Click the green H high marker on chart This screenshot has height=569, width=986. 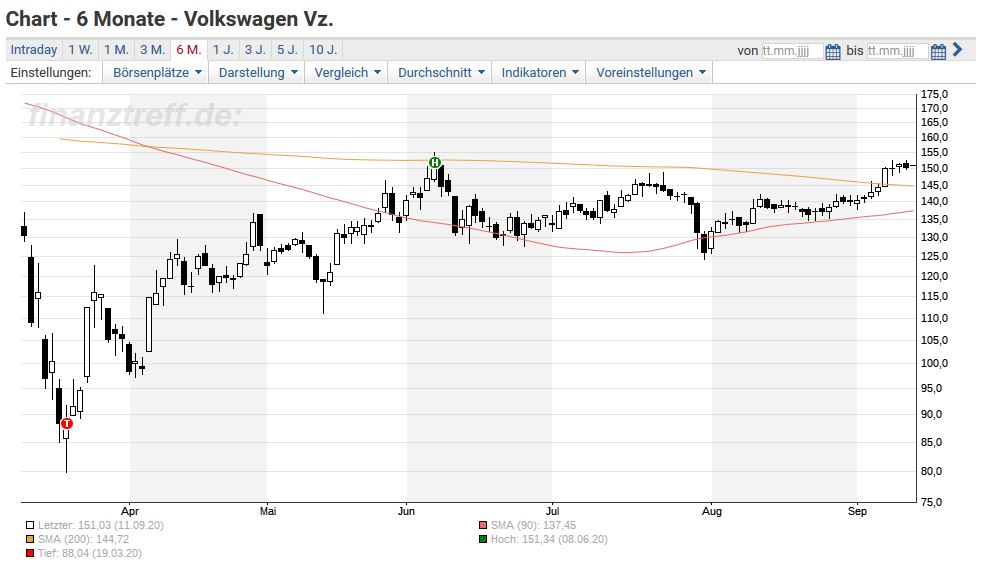435,163
